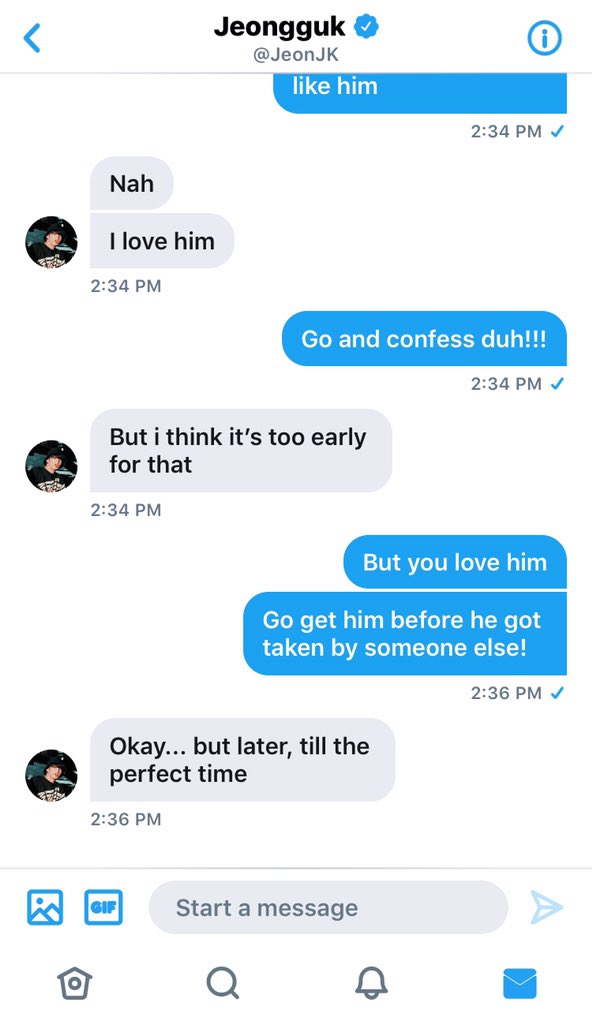
Task: Select 'Go get him before he got taken' bubble
Action: point(404,633)
